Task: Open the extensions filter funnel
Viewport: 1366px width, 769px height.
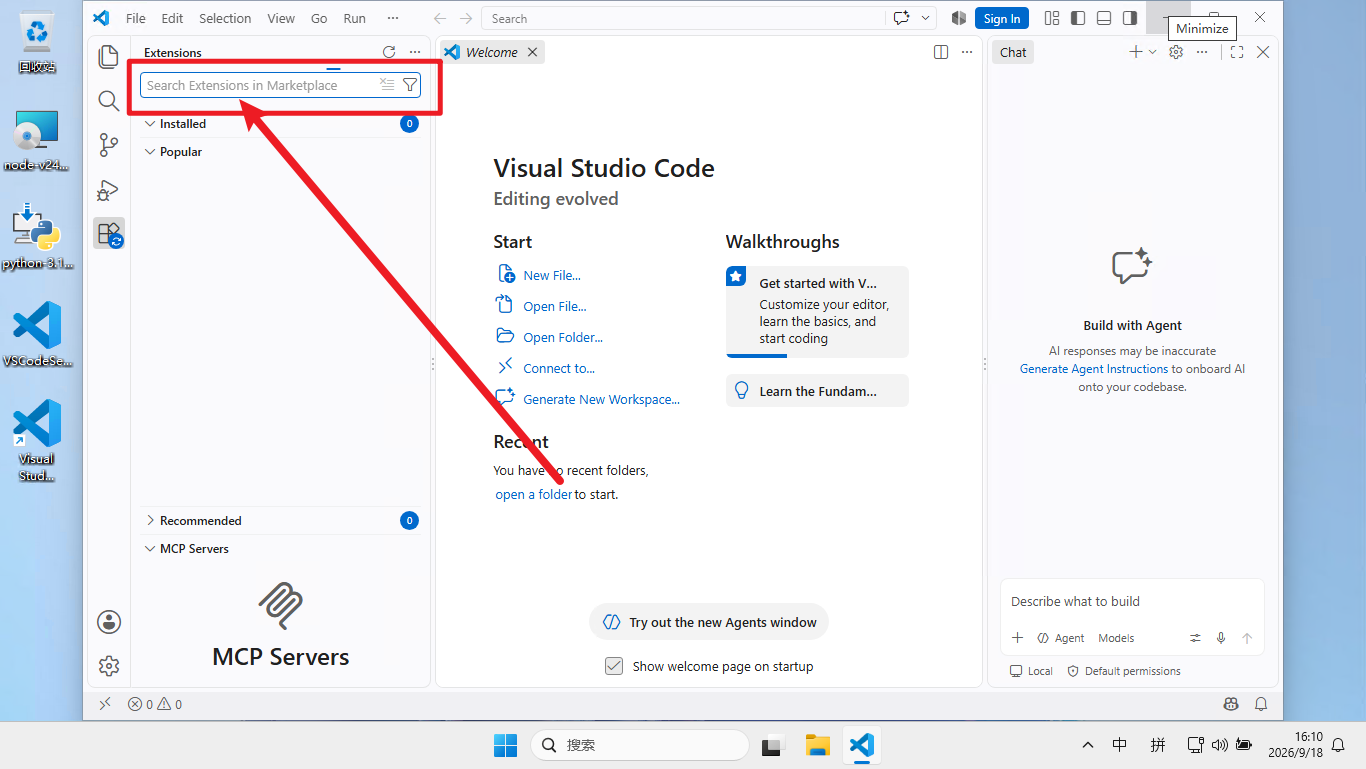Action: (x=410, y=85)
